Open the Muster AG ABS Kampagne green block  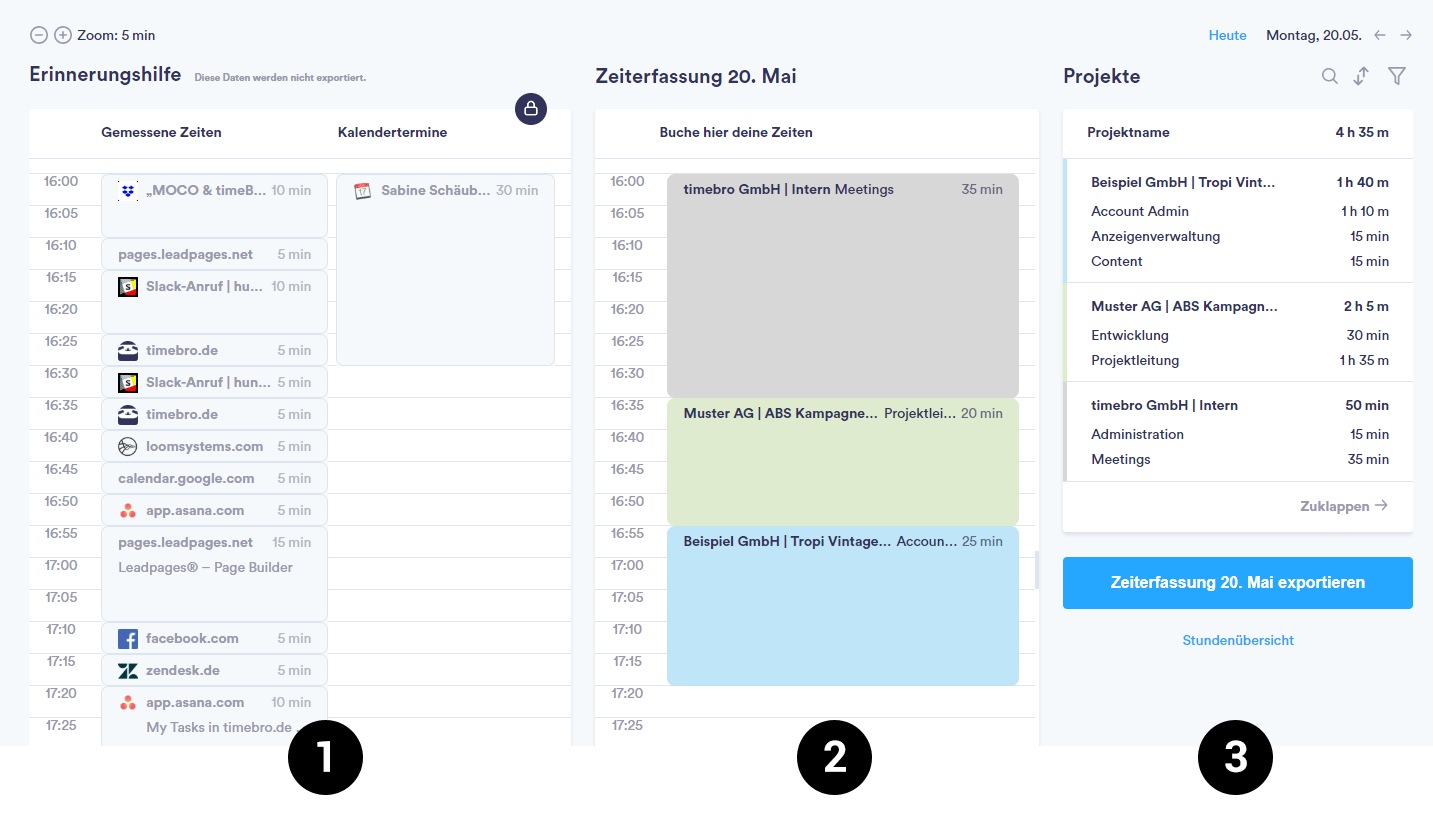(x=843, y=462)
